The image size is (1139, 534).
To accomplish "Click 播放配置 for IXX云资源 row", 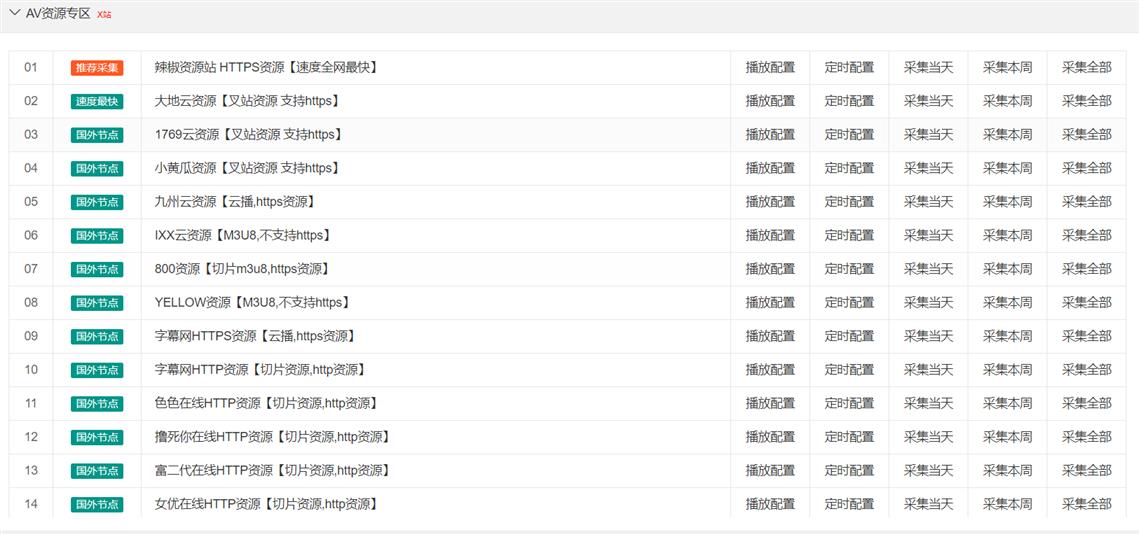I will click(x=770, y=235).
